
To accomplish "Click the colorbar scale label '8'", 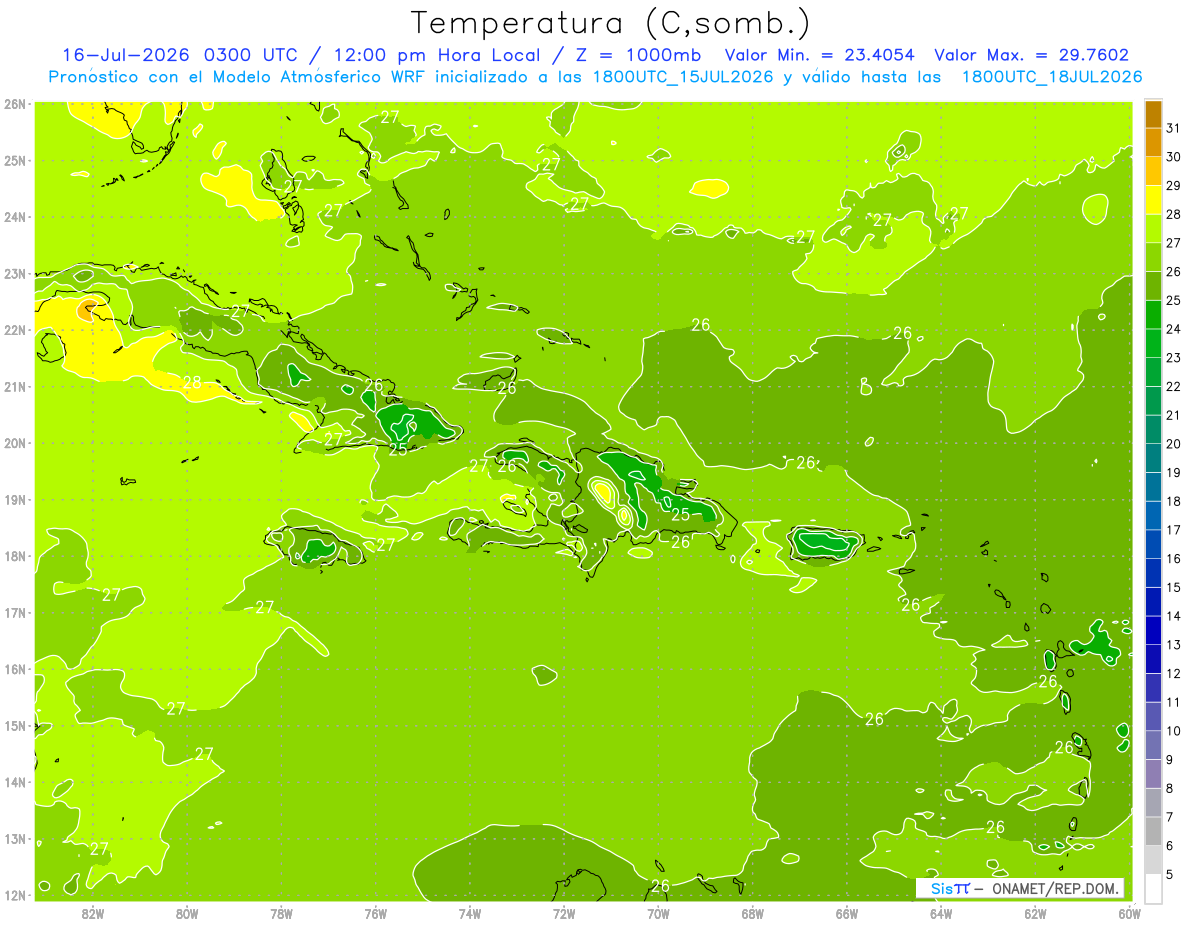I will click(x=1170, y=788).
